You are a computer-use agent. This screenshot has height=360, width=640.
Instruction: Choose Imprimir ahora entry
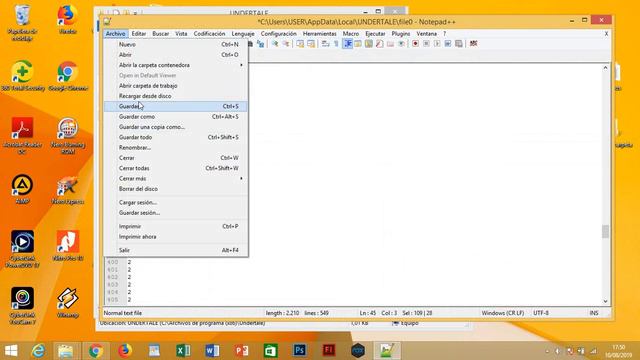tap(176, 237)
